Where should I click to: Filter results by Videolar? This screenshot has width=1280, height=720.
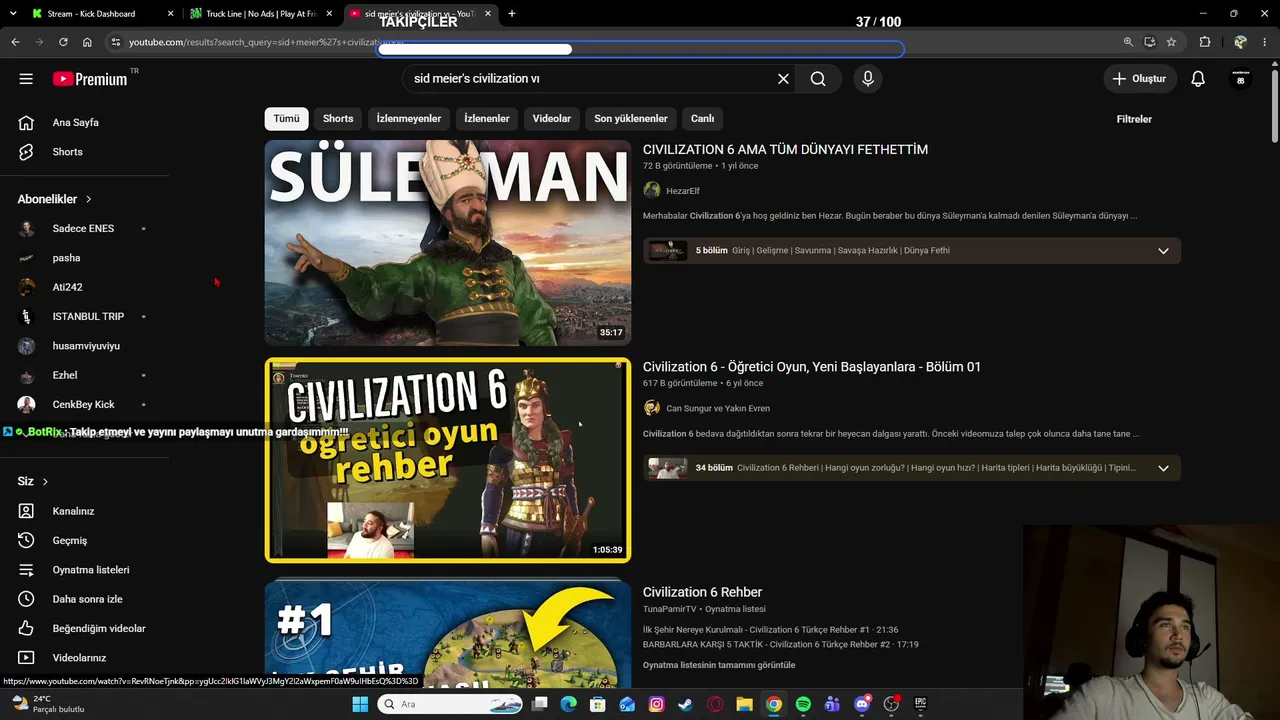(552, 118)
